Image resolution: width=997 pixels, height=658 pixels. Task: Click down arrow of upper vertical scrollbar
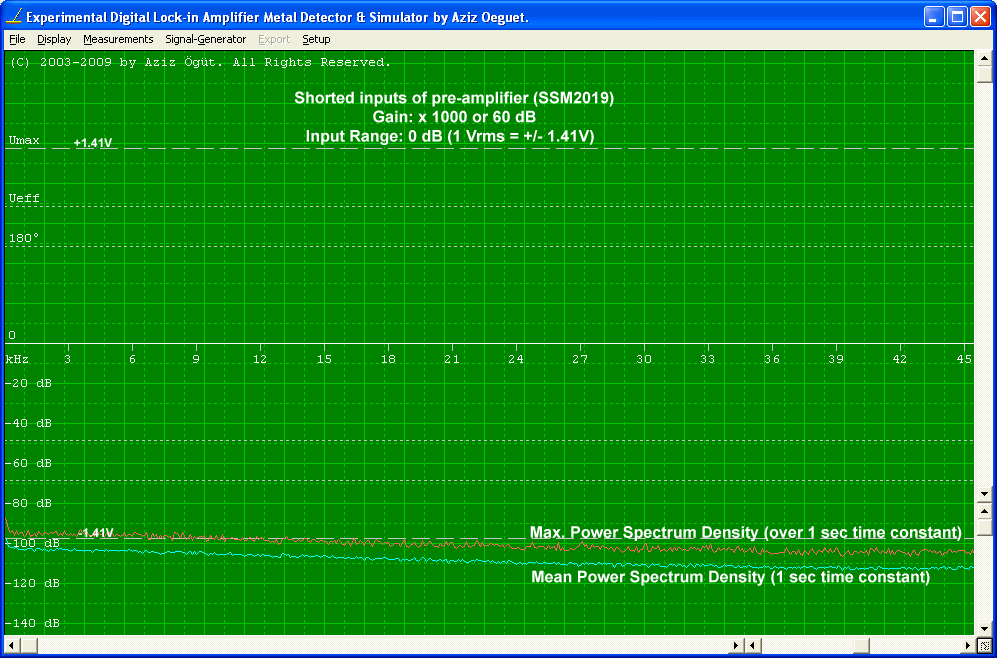984,494
